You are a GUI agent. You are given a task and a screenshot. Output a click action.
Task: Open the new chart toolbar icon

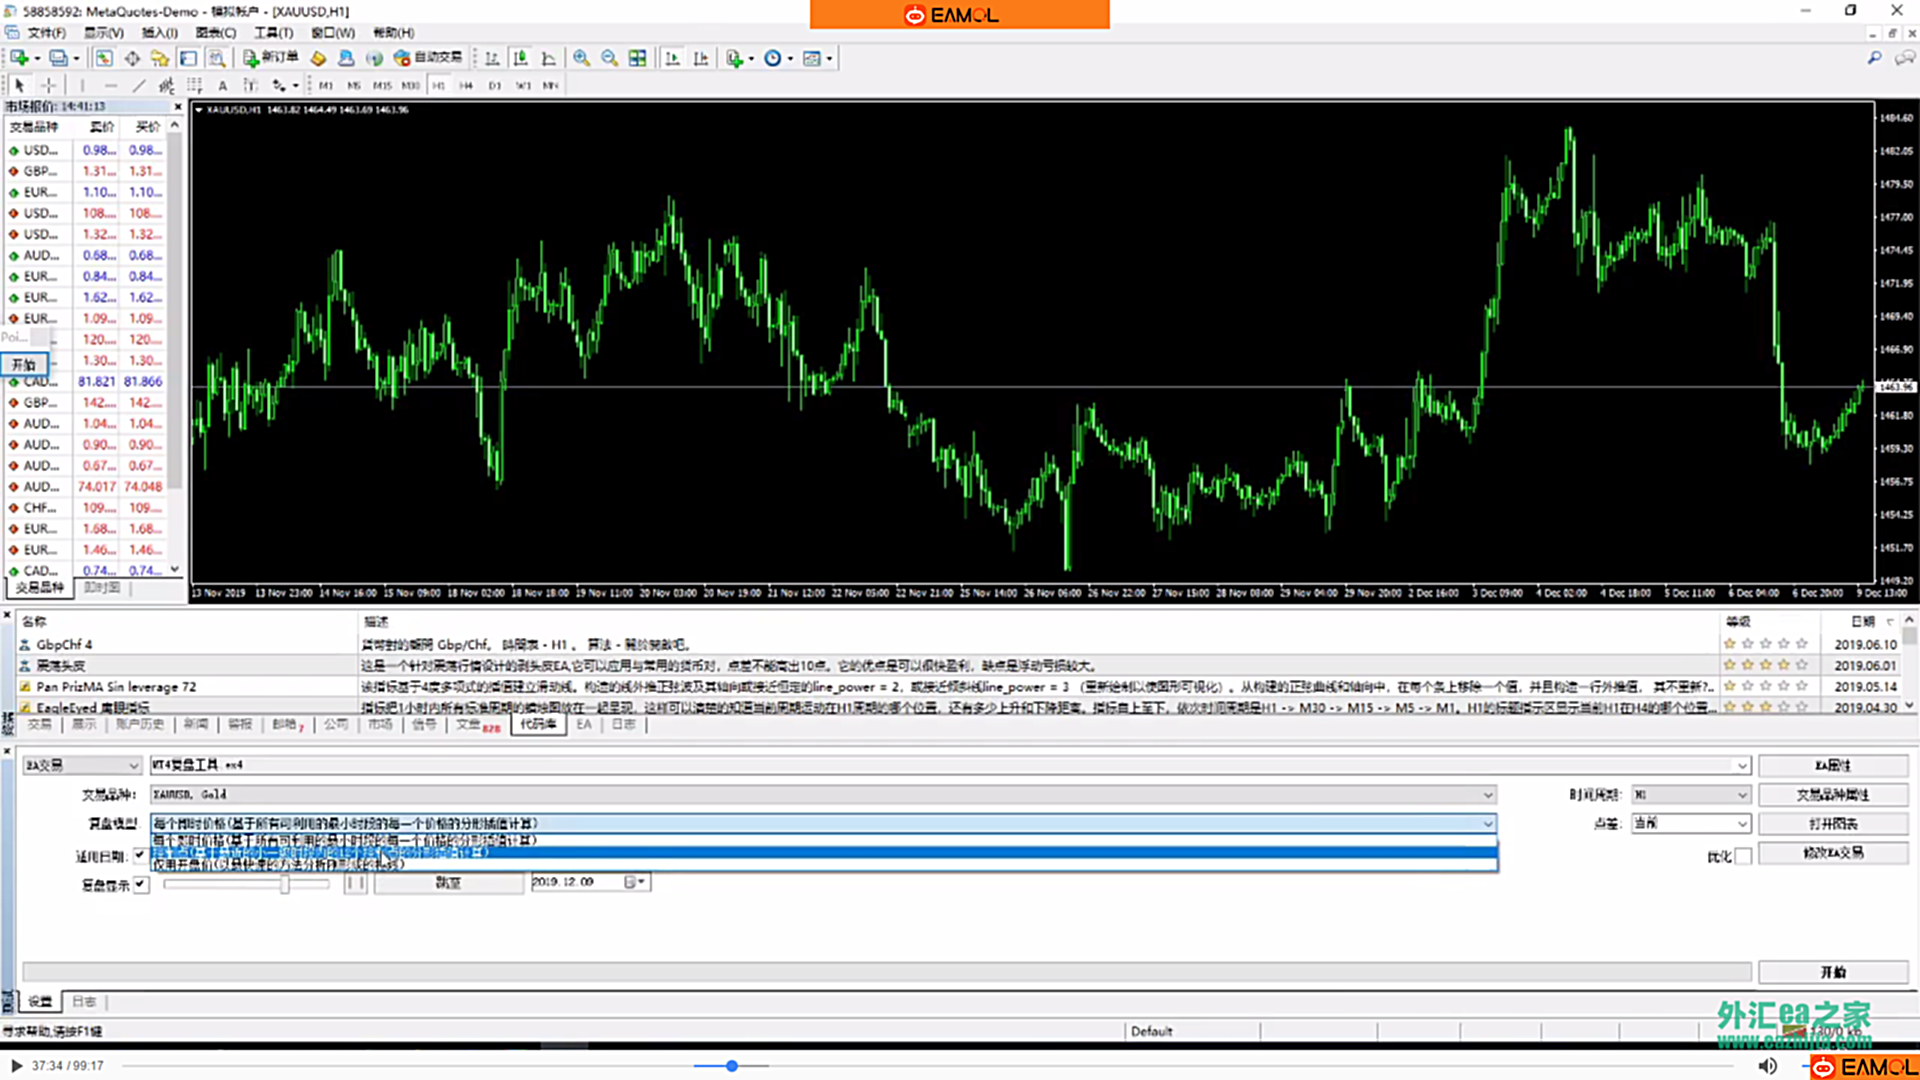(19, 58)
